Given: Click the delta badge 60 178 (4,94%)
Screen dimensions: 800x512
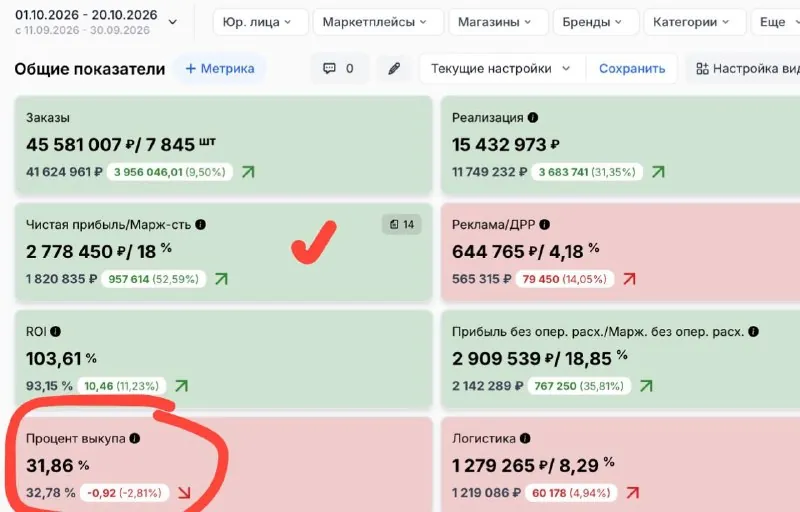Looking at the screenshot, I should tap(571, 493).
